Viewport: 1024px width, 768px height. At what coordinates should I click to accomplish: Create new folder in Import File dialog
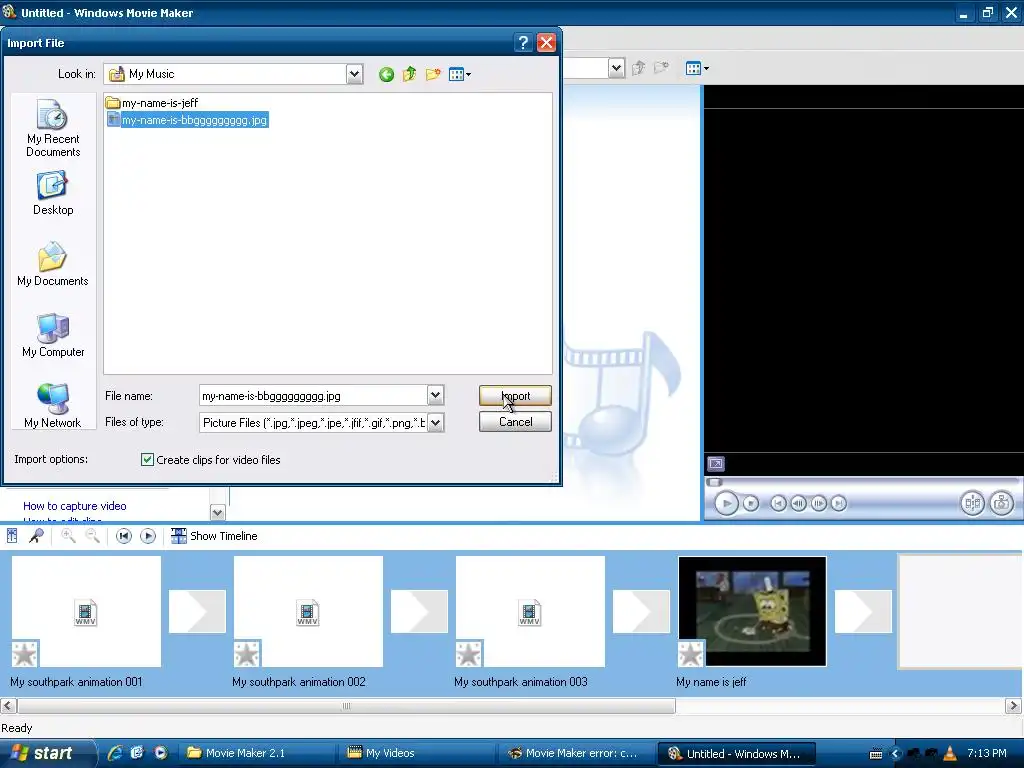(433, 74)
